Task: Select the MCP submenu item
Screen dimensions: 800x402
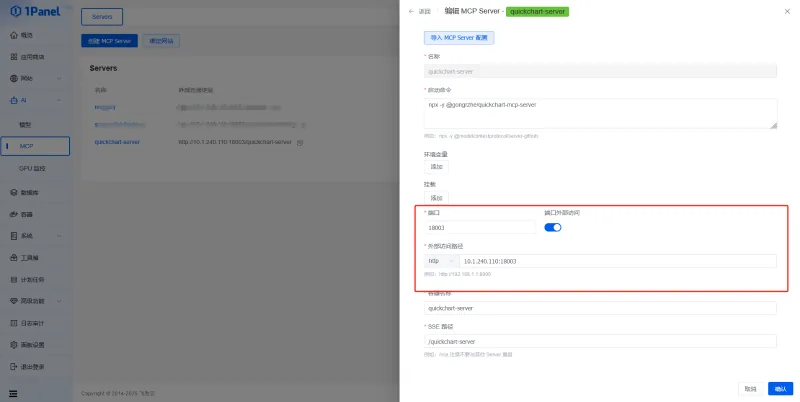Action: (x=35, y=146)
